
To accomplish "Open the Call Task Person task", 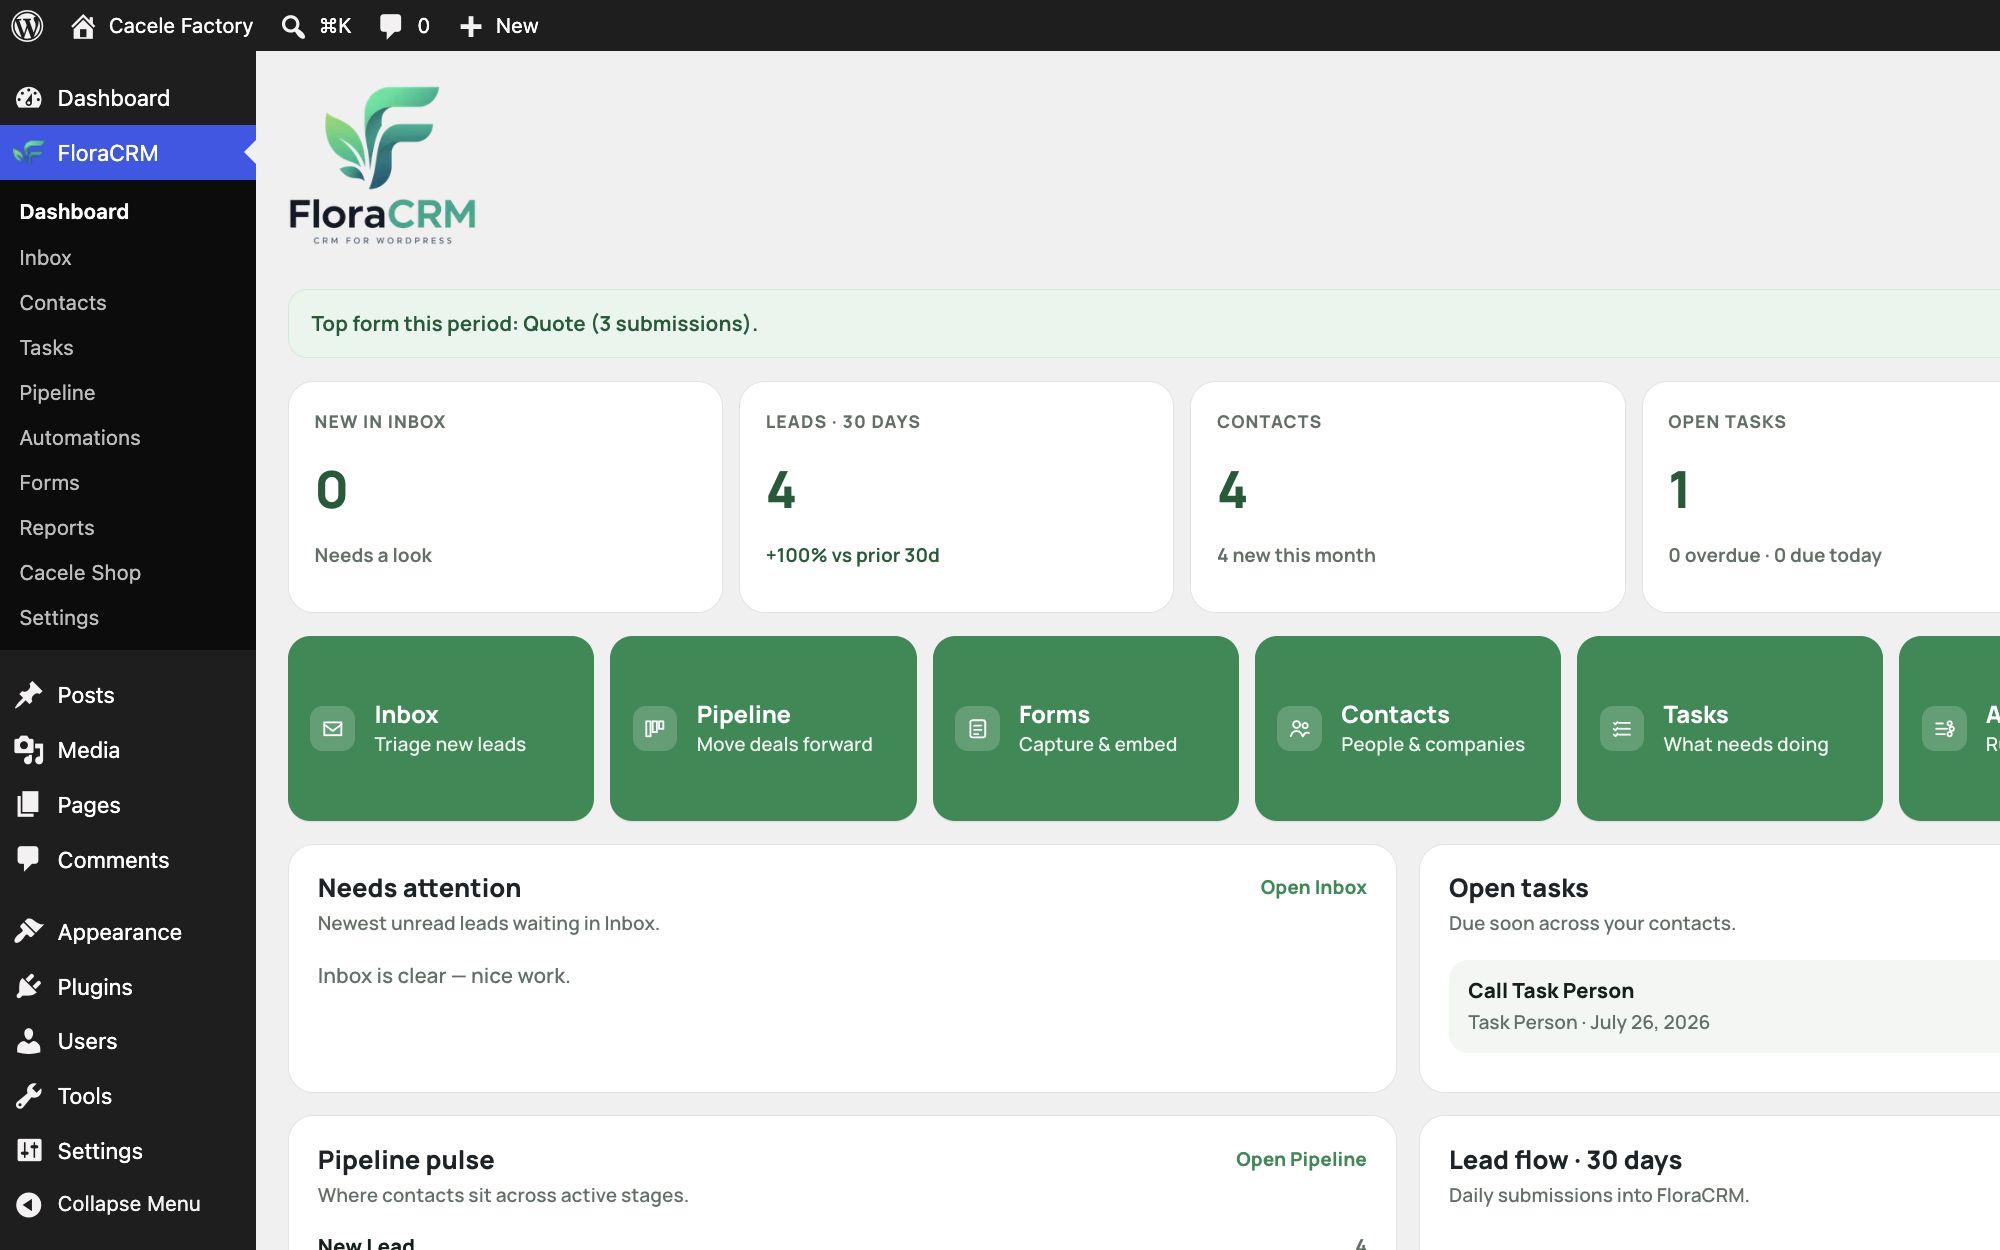I will tap(1724, 1006).
